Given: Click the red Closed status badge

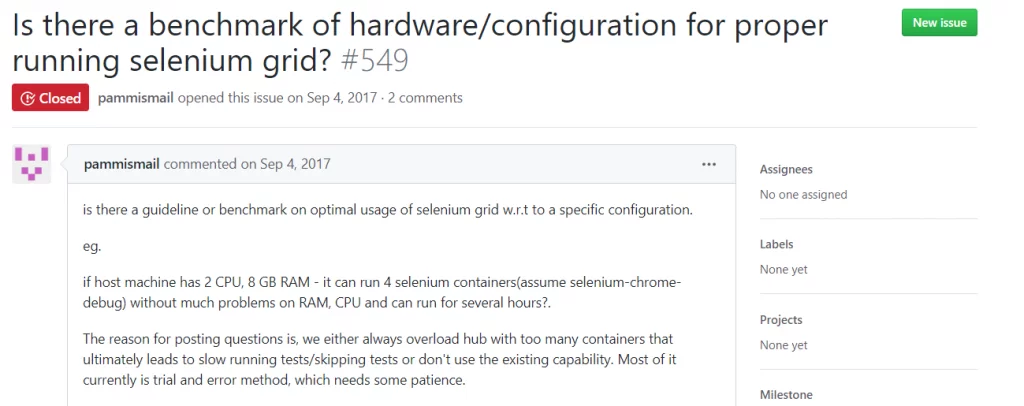Looking at the screenshot, I should 50,98.
